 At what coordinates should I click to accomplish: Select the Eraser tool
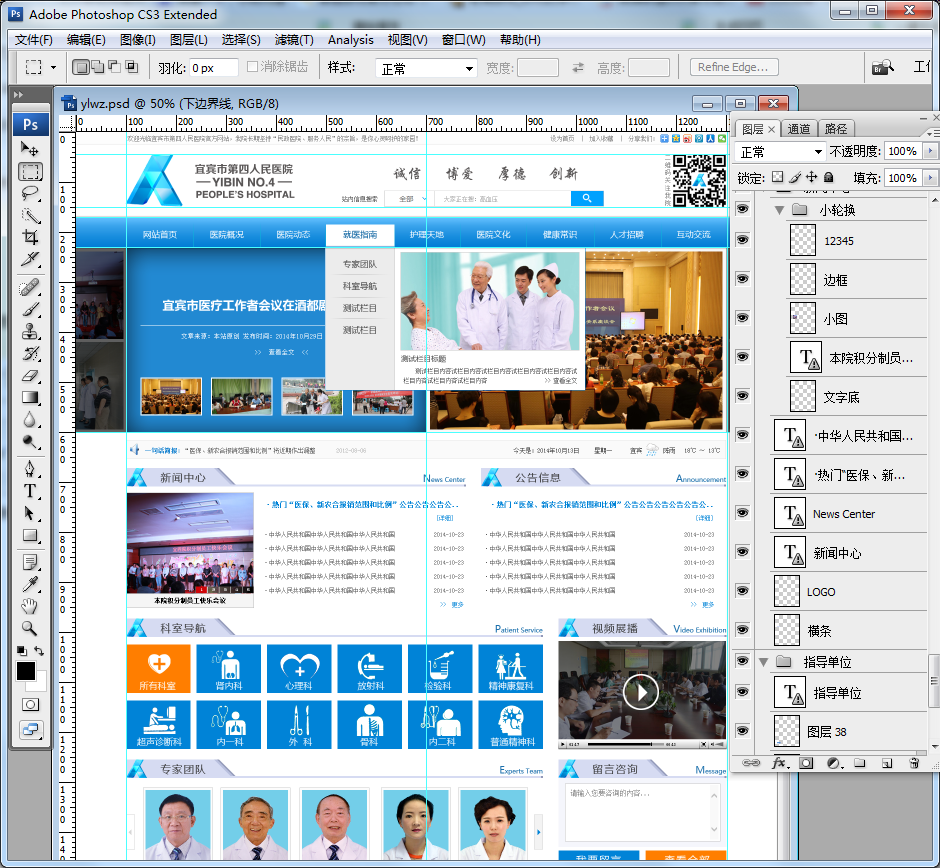[x=30, y=376]
